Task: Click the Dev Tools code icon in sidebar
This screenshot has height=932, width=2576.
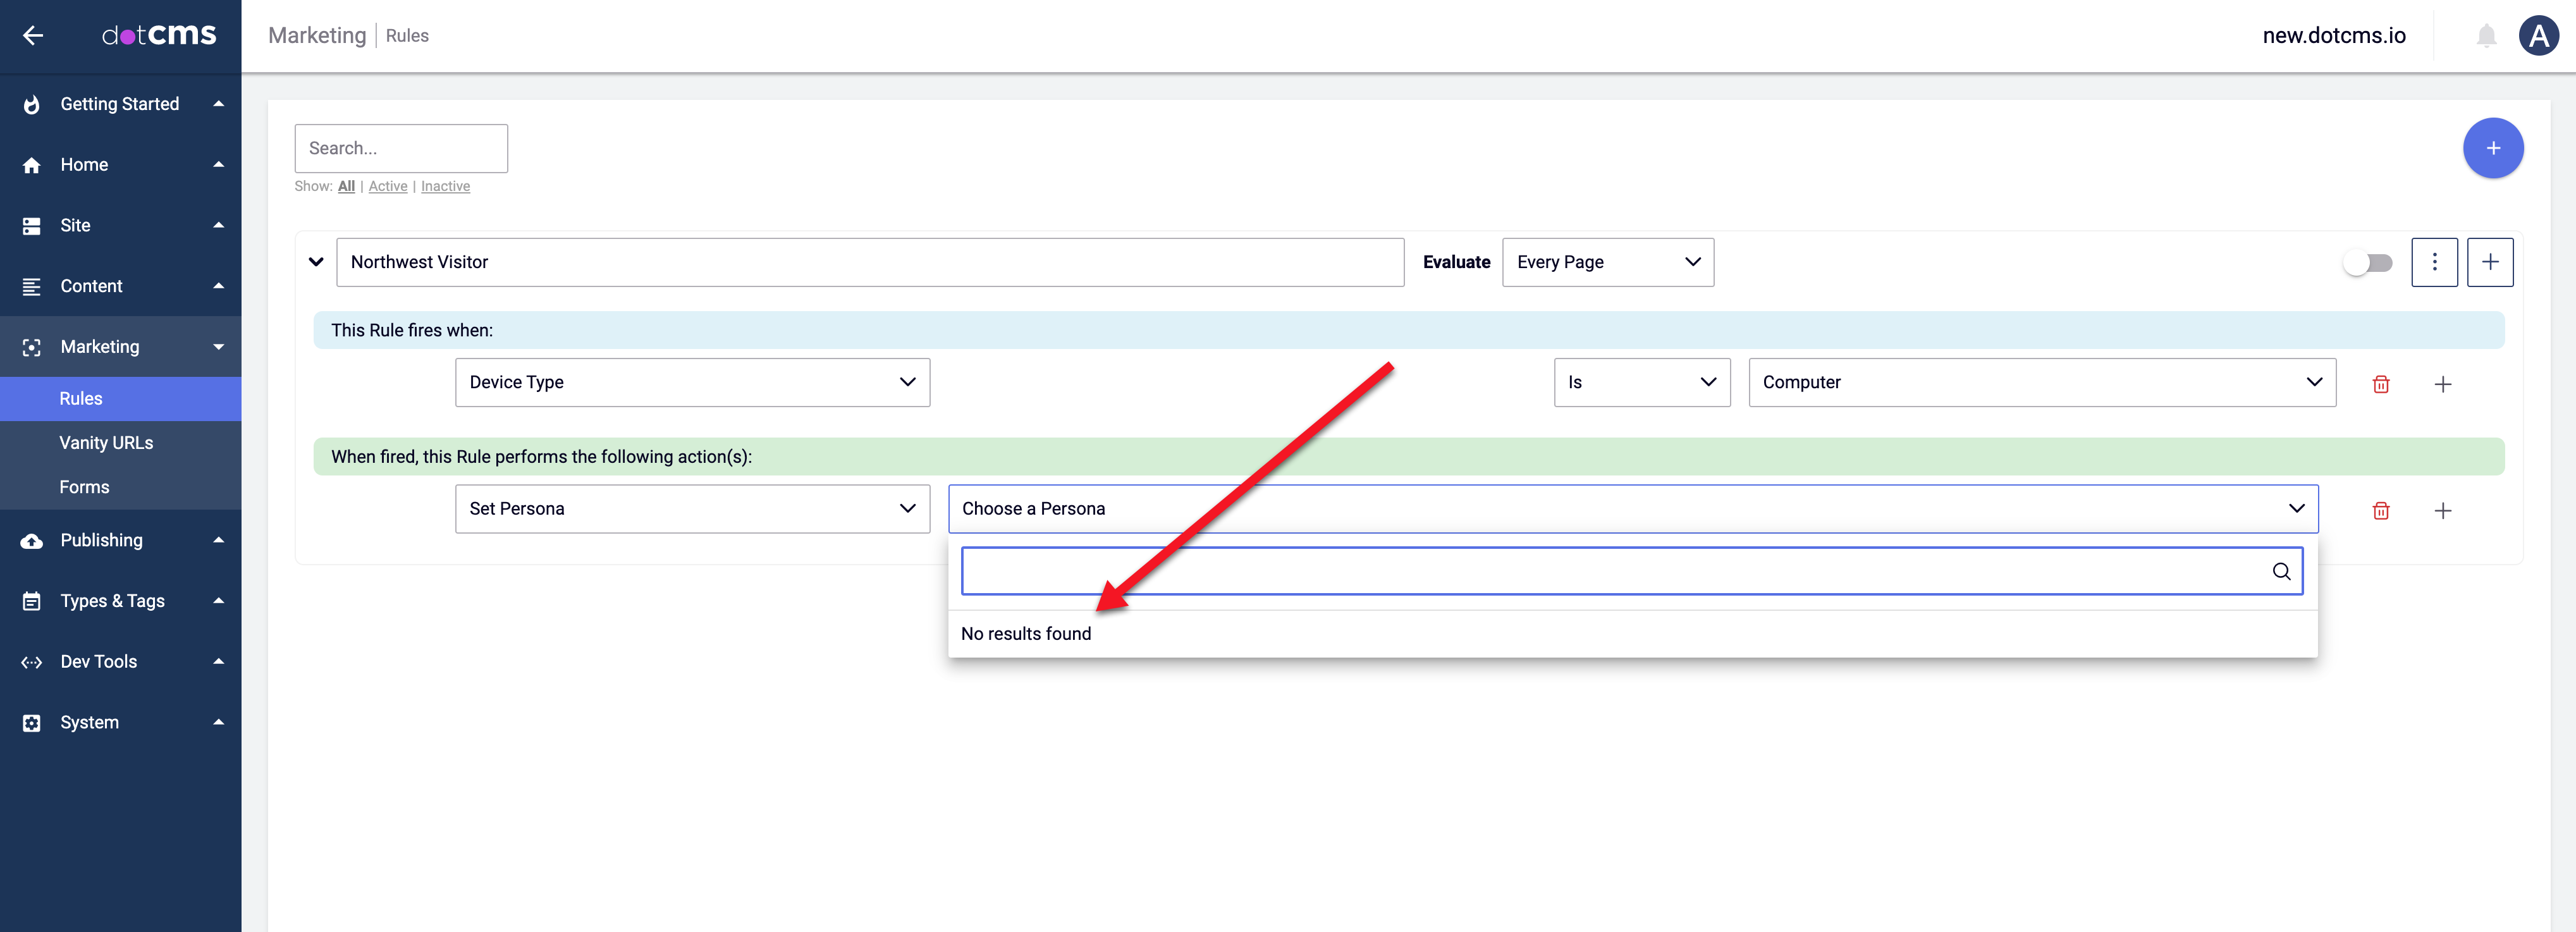Action: [30, 661]
